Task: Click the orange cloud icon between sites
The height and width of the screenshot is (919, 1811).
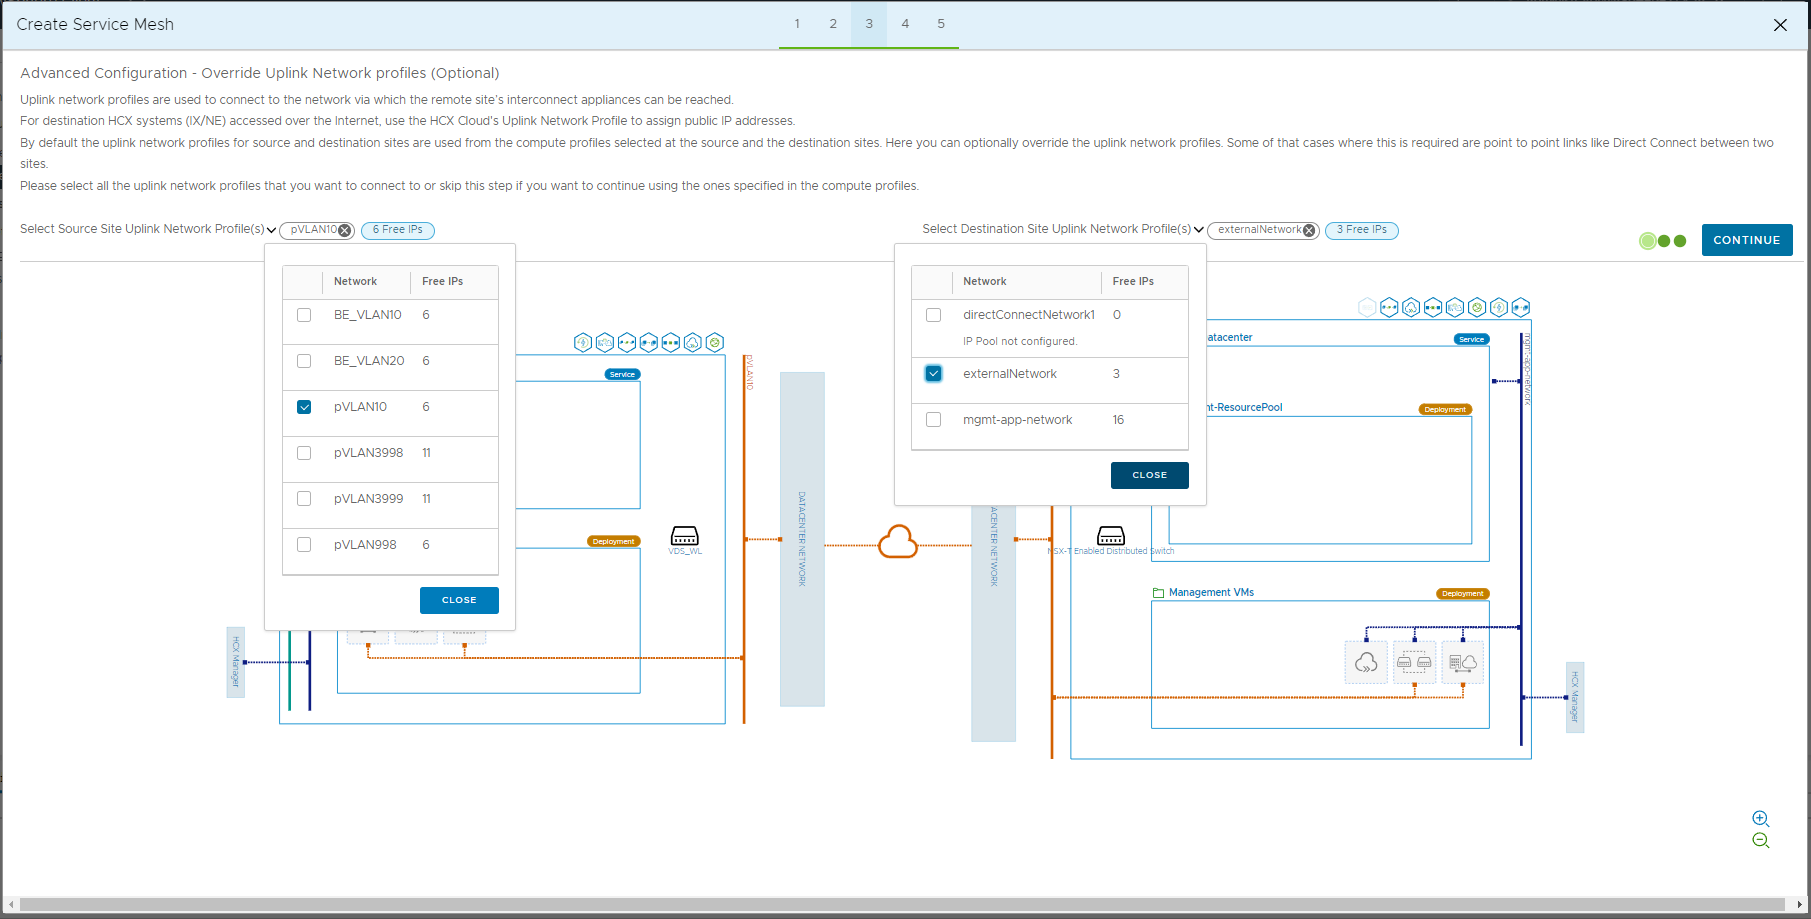Action: coord(898,542)
